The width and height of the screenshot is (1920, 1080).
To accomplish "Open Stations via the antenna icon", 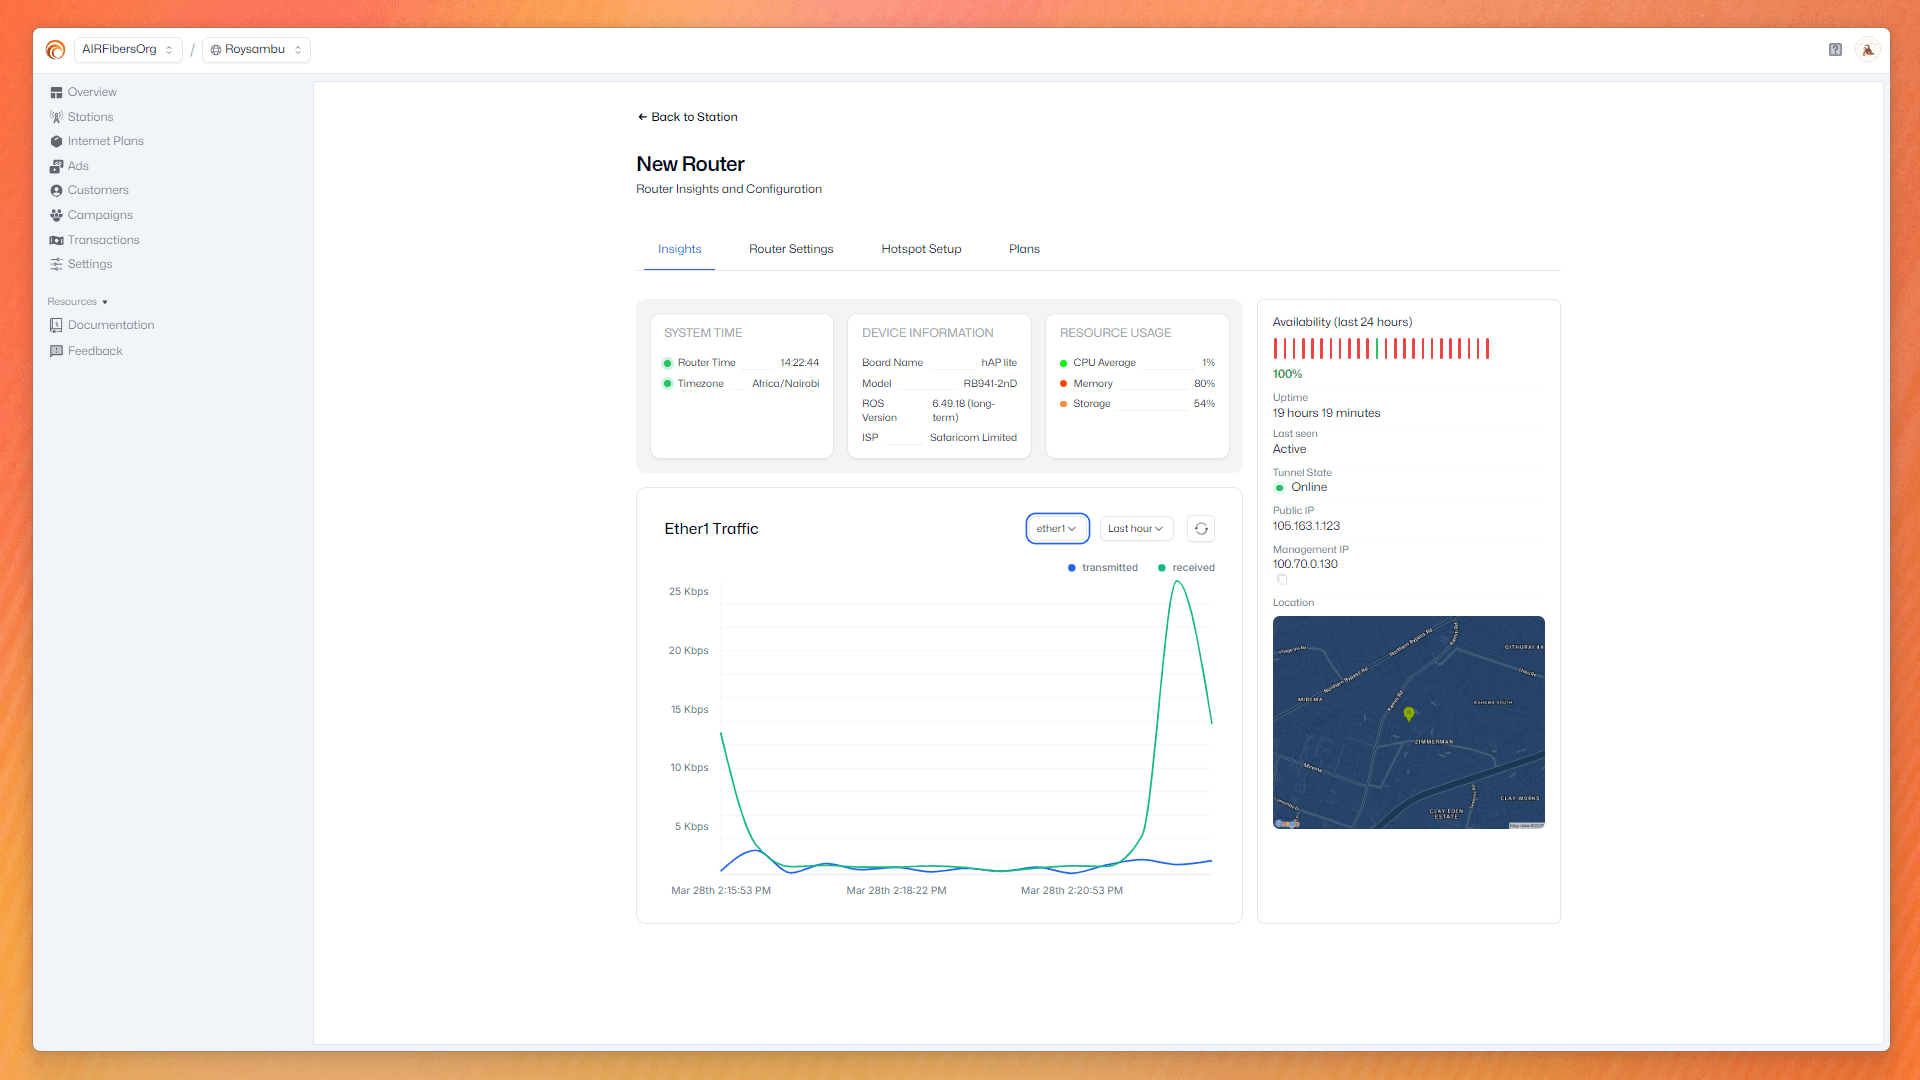I will tap(56, 117).
